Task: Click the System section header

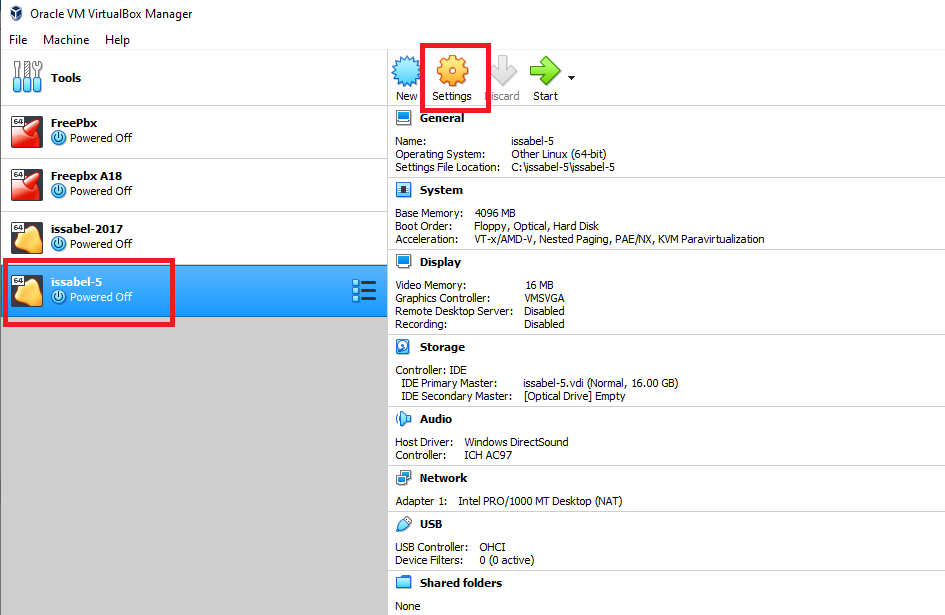Action: click(x=441, y=190)
